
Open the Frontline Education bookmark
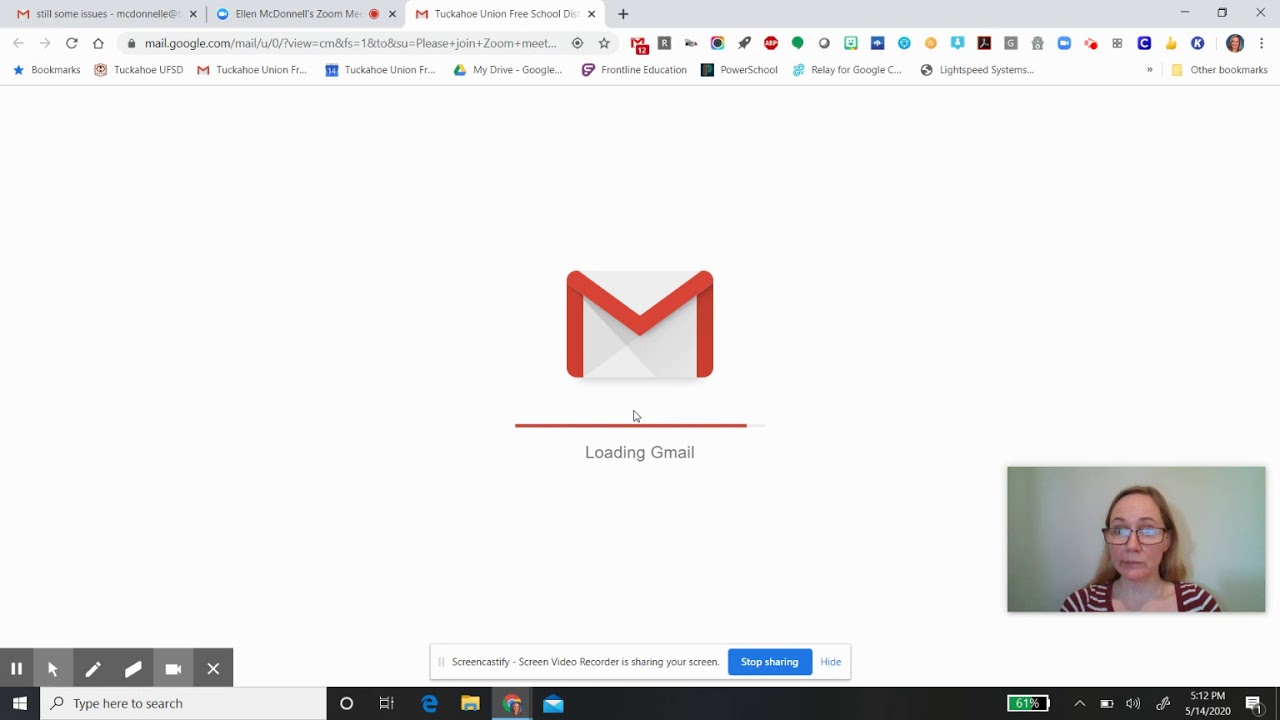point(634,70)
